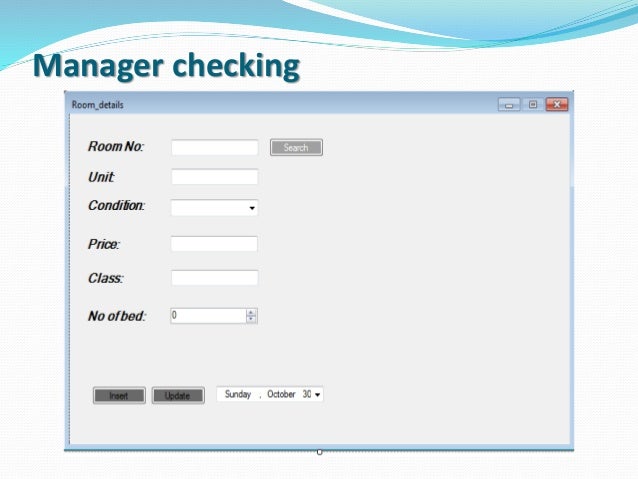Viewport: 638px width, 479px height.
Task: Select the month October in date picker
Action: [281, 394]
